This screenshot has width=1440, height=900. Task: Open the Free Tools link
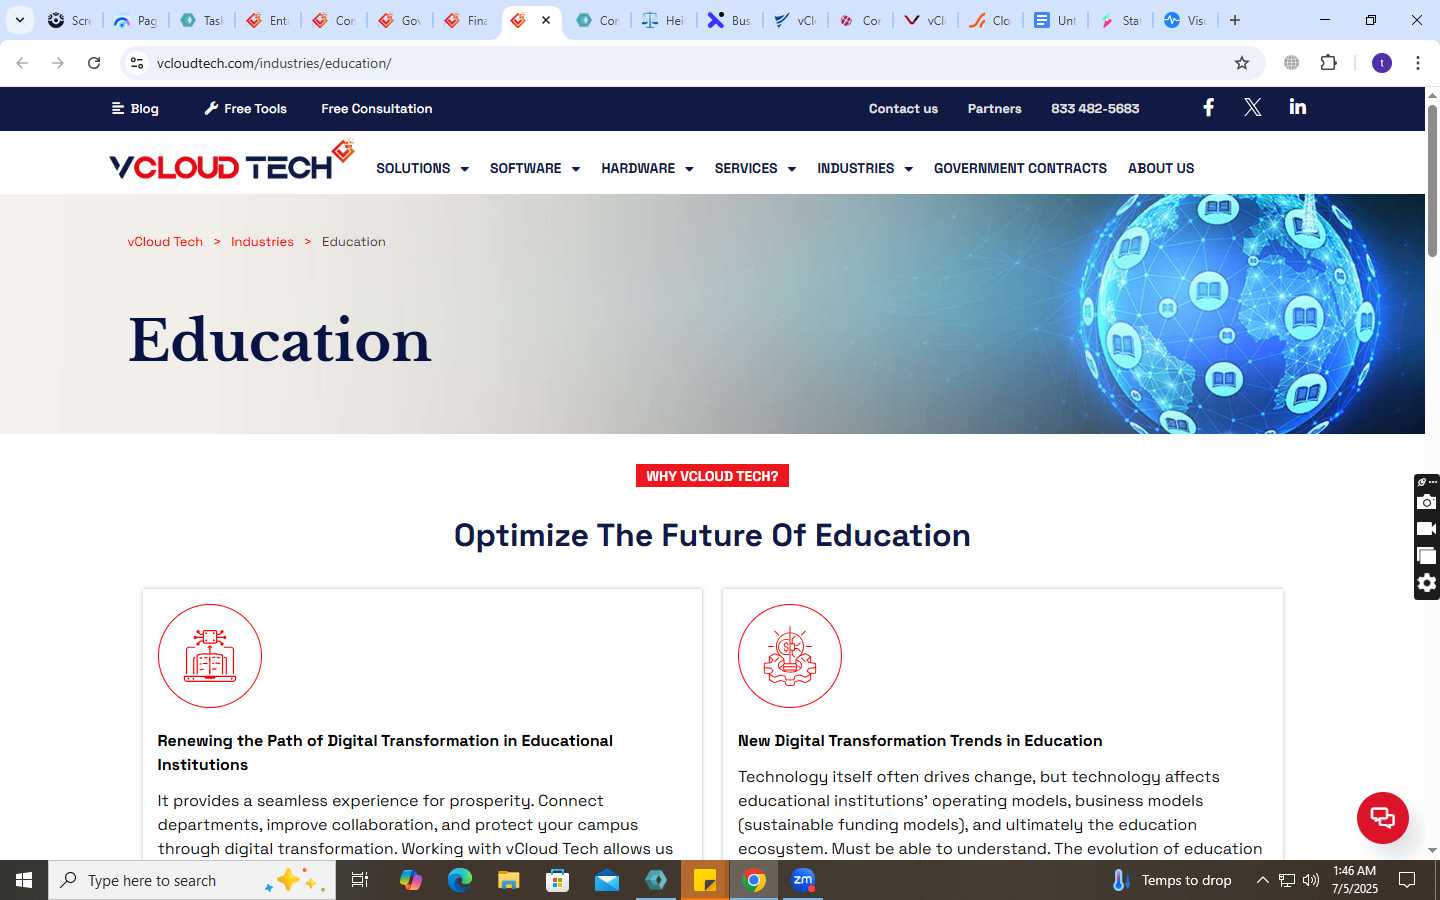click(x=245, y=108)
